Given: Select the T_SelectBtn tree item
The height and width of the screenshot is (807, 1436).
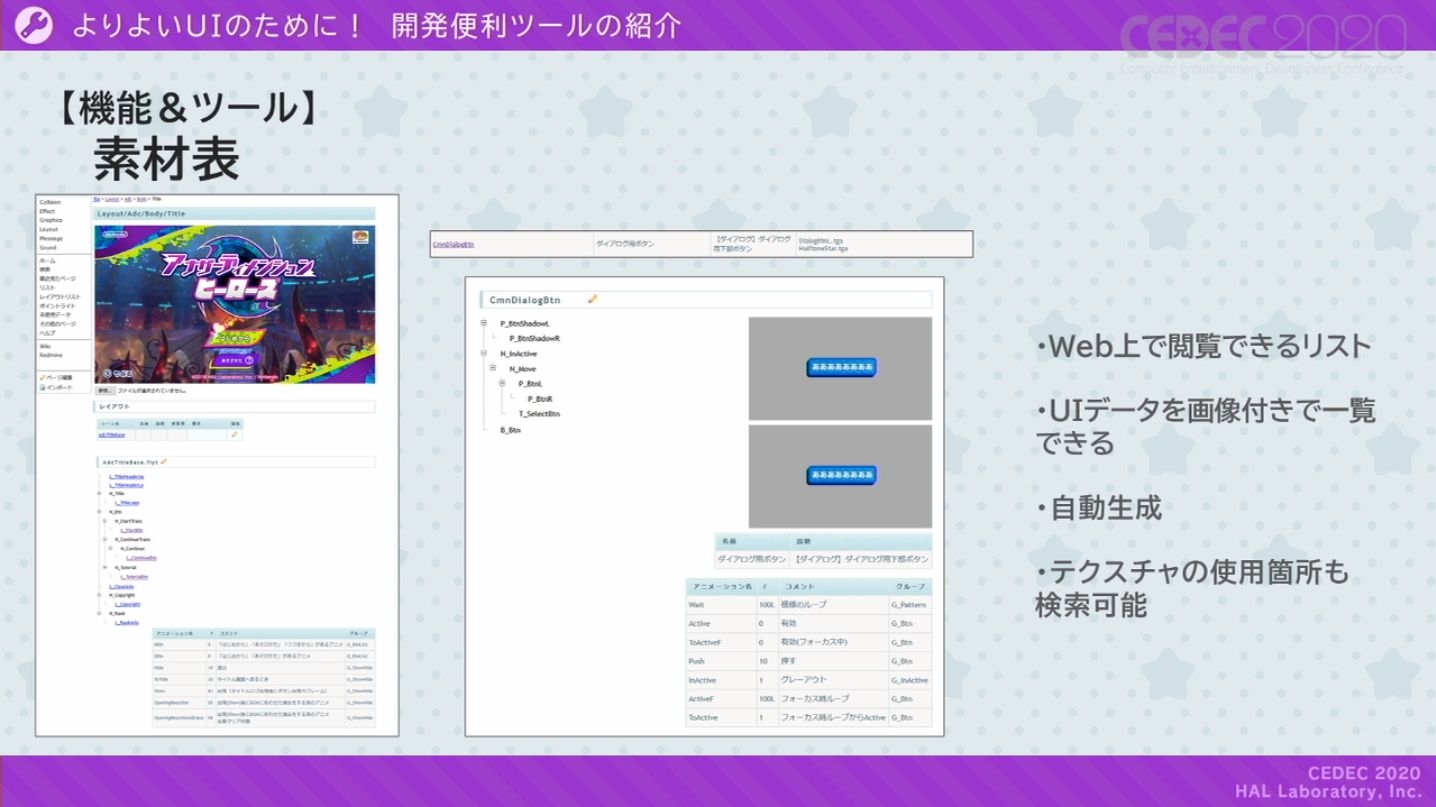Looking at the screenshot, I should (539, 414).
